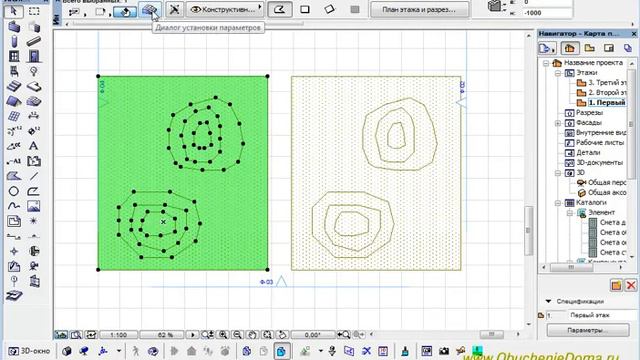Image resolution: width=640 pixels, height=360 pixels.
Task: Open Navigator project chooser dropdown
Action: click(x=547, y=49)
